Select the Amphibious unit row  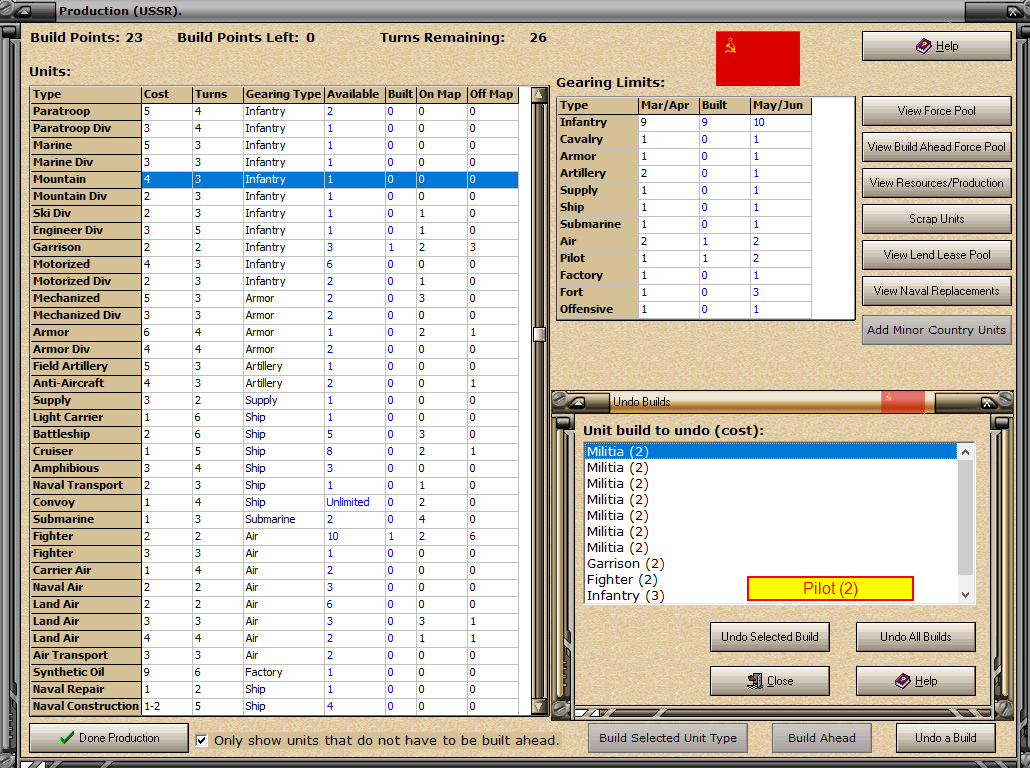(275, 468)
